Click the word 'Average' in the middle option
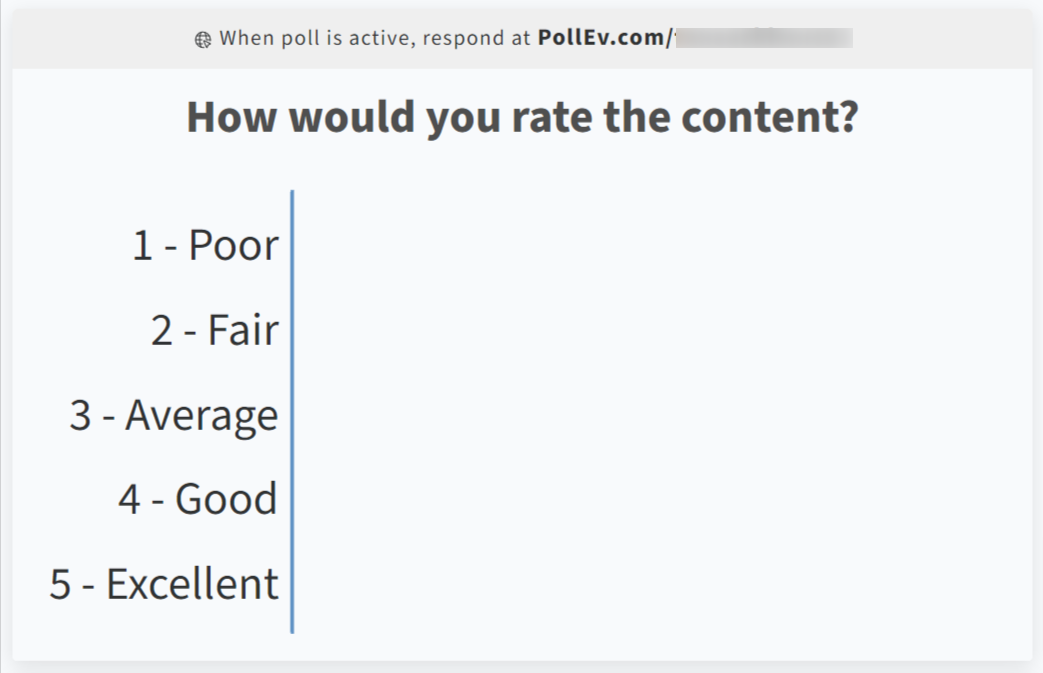This screenshot has width=1043, height=673. coord(201,415)
